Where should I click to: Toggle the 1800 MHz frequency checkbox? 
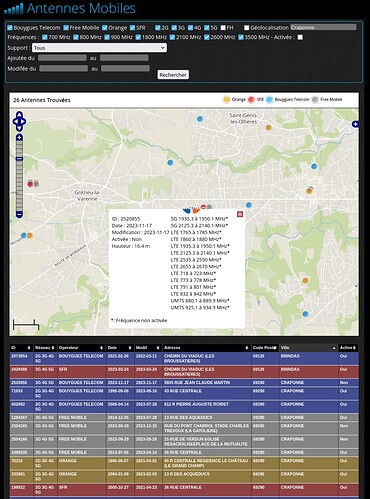pos(138,37)
